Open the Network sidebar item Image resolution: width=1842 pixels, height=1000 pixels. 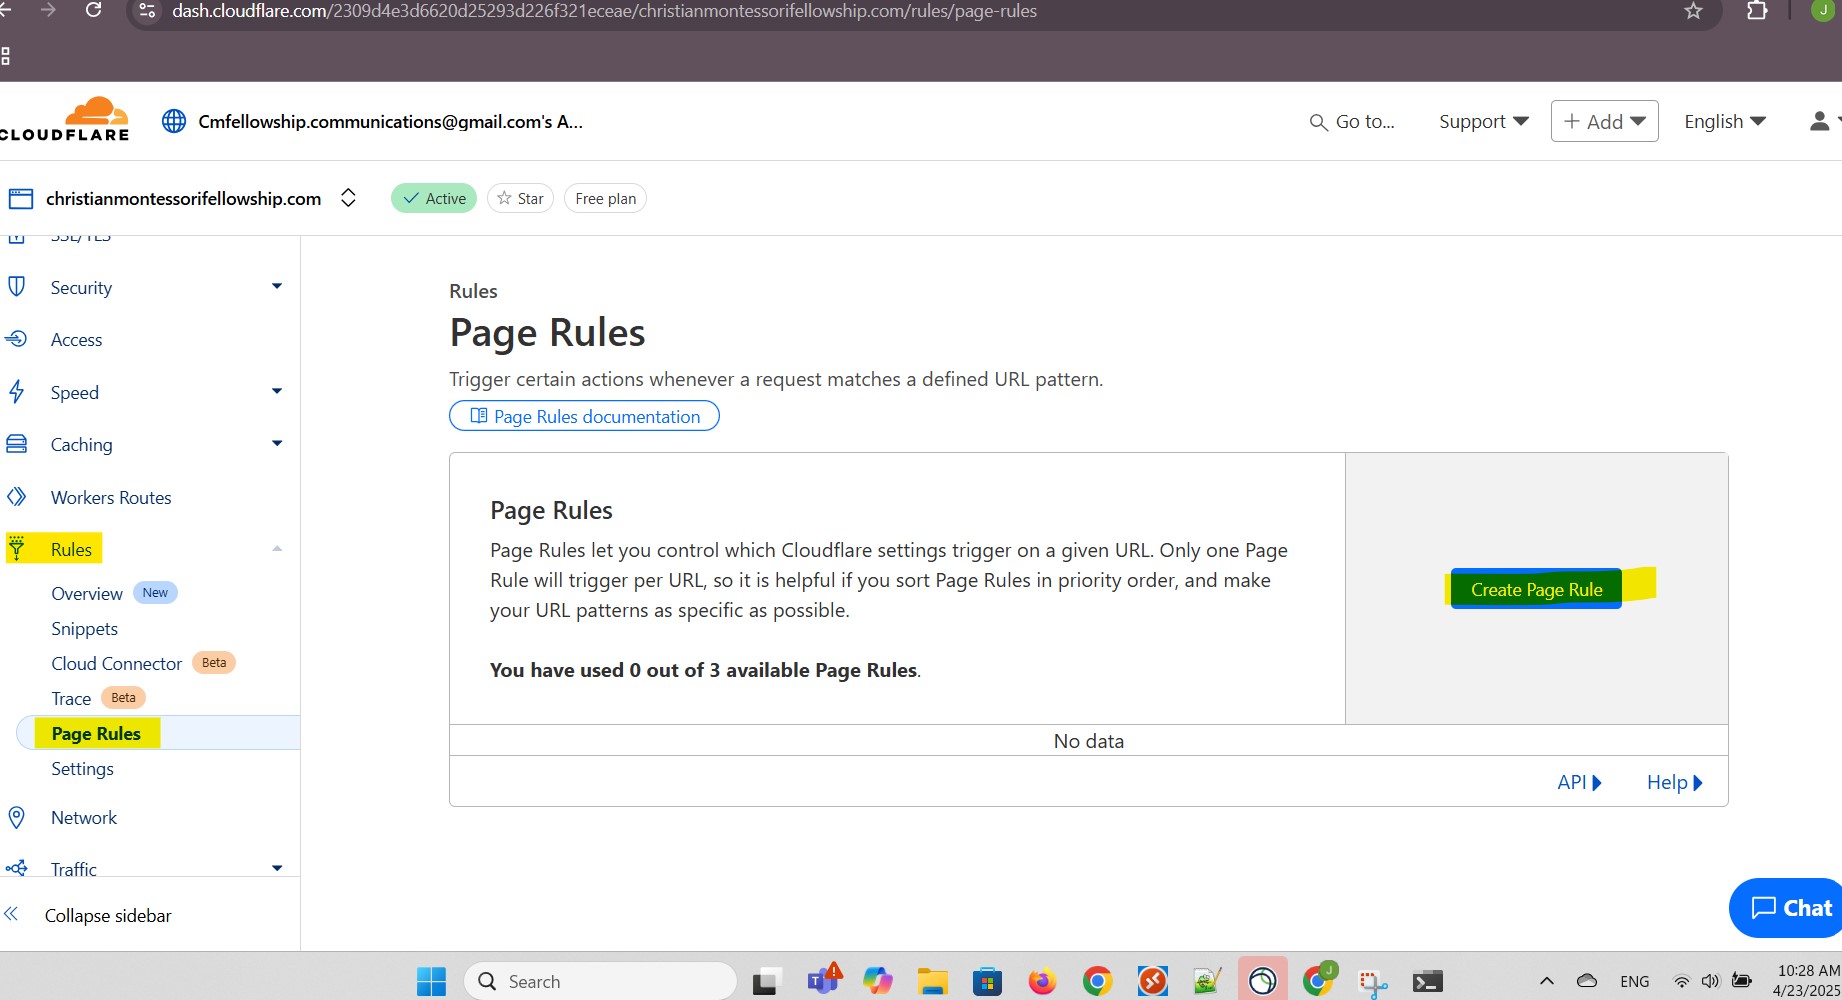[84, 817]
